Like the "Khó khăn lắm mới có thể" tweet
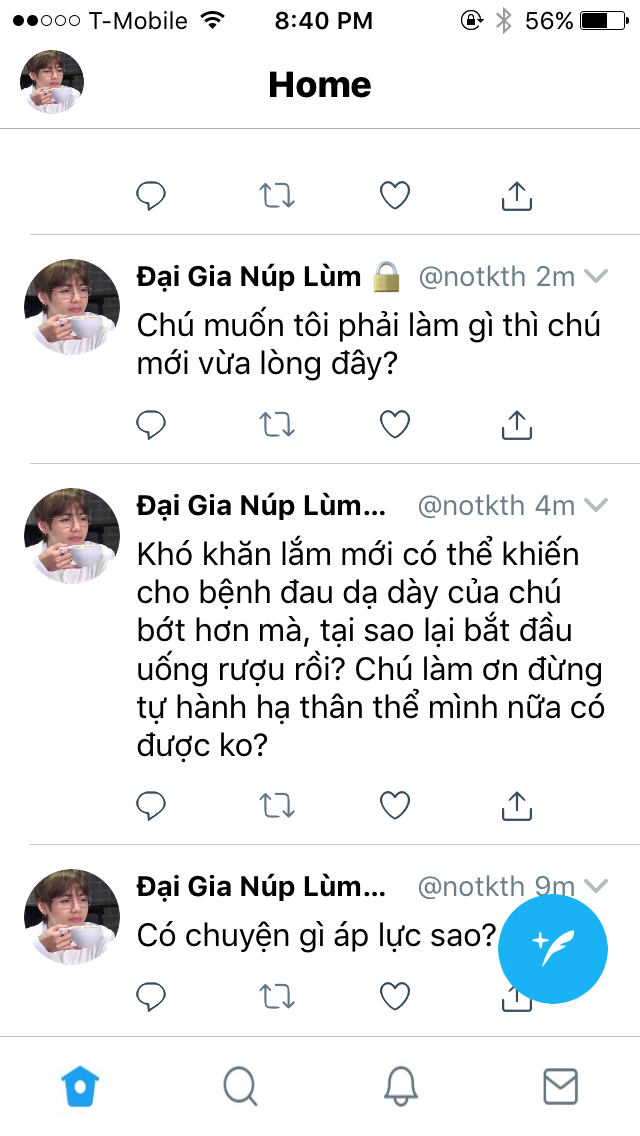This screenshot has height=1136, width=640. tap(396, 804)
